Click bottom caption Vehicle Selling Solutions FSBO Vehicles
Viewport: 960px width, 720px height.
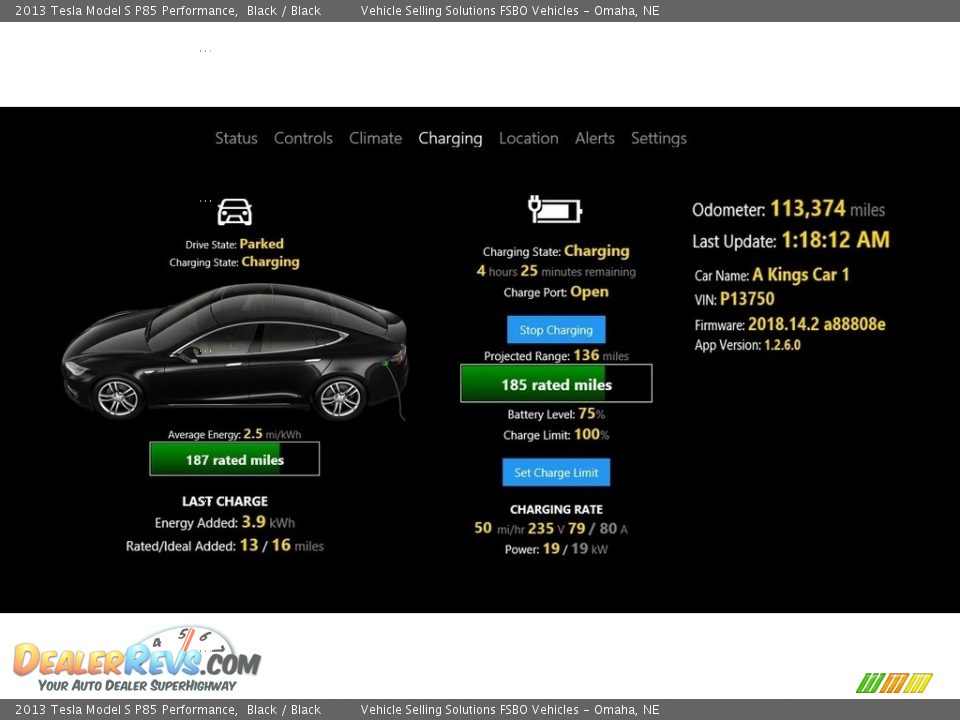point(470,710)
